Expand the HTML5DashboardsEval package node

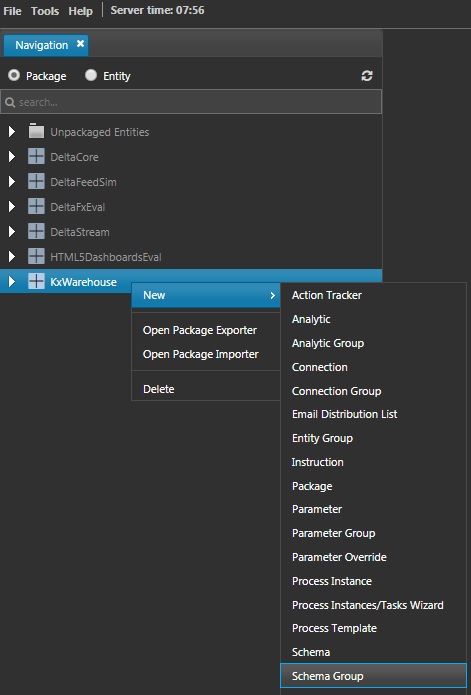pyautogui.click(x=12, y=257)
